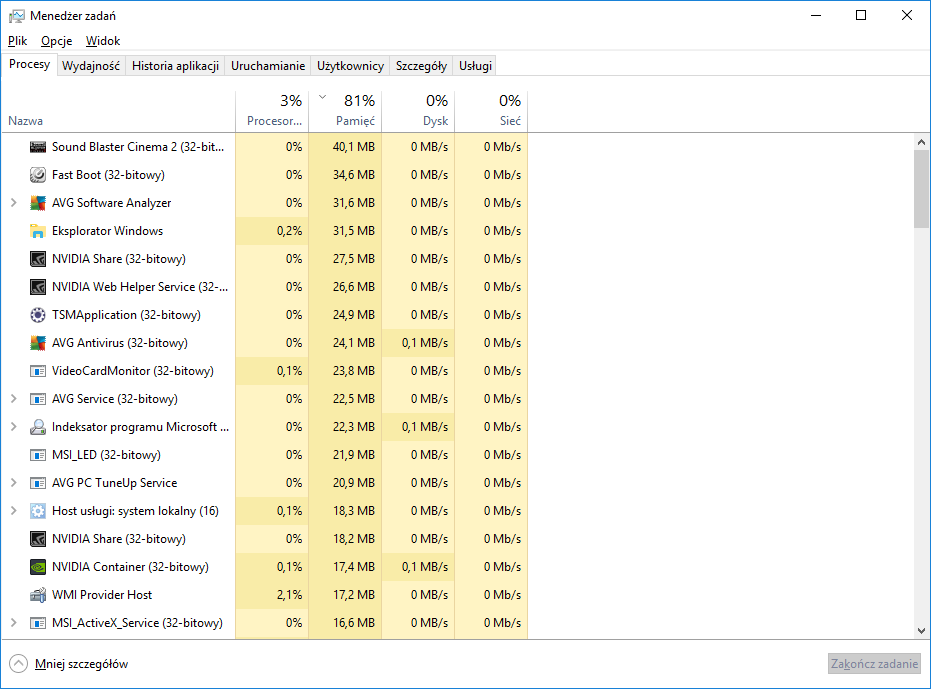Sort by the Sieć column header

[491, 112]
